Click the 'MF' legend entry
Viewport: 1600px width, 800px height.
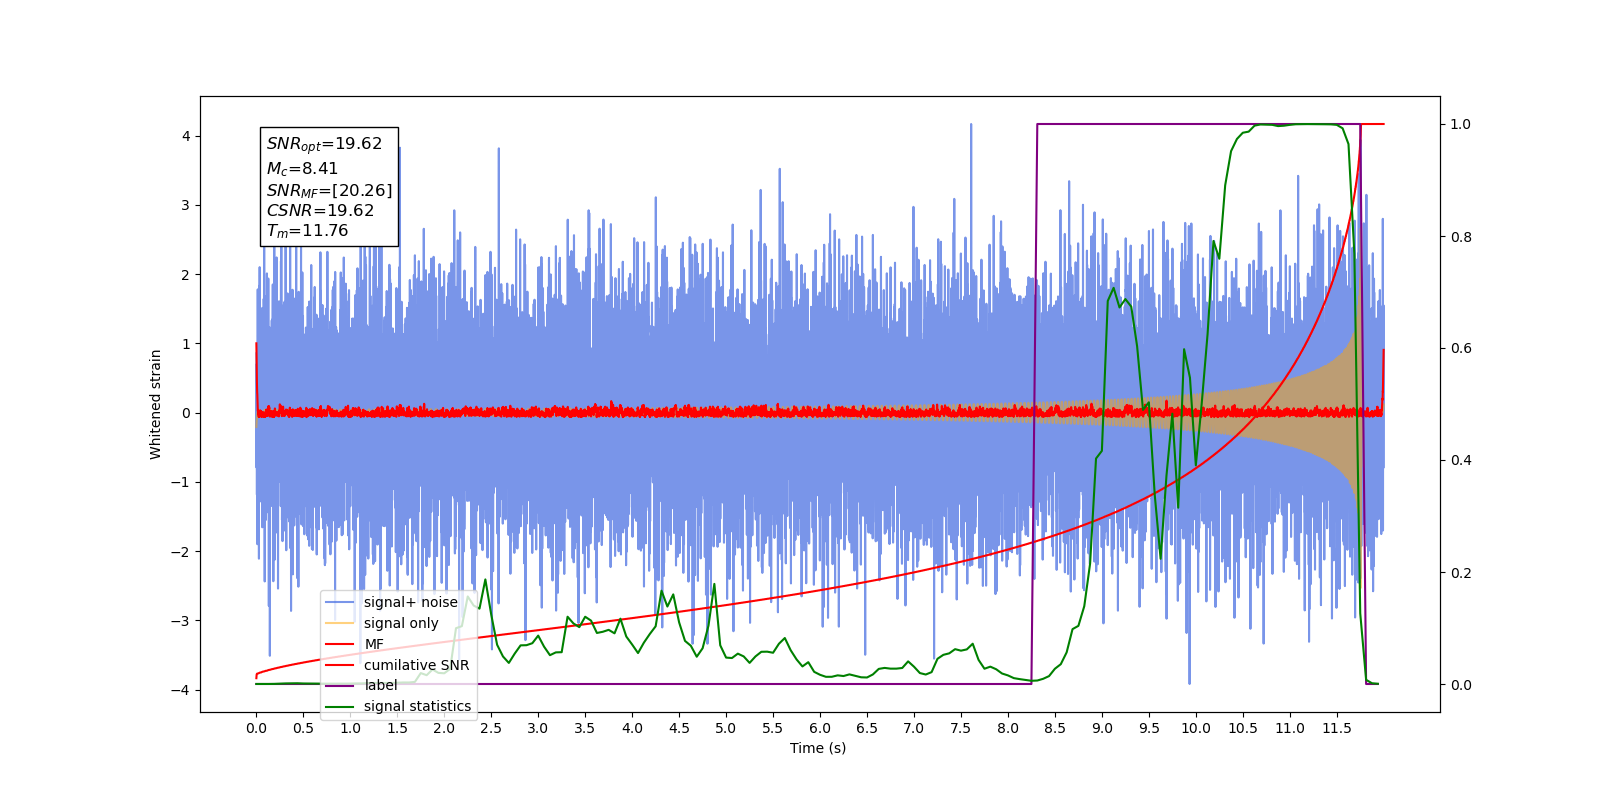pos(354,644)
